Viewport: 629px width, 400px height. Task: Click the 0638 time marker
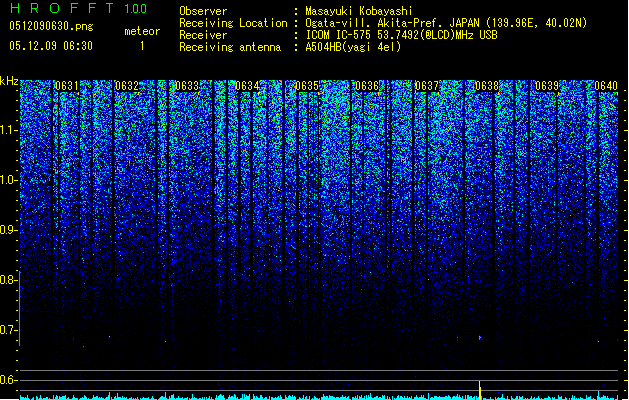point(487,86)
